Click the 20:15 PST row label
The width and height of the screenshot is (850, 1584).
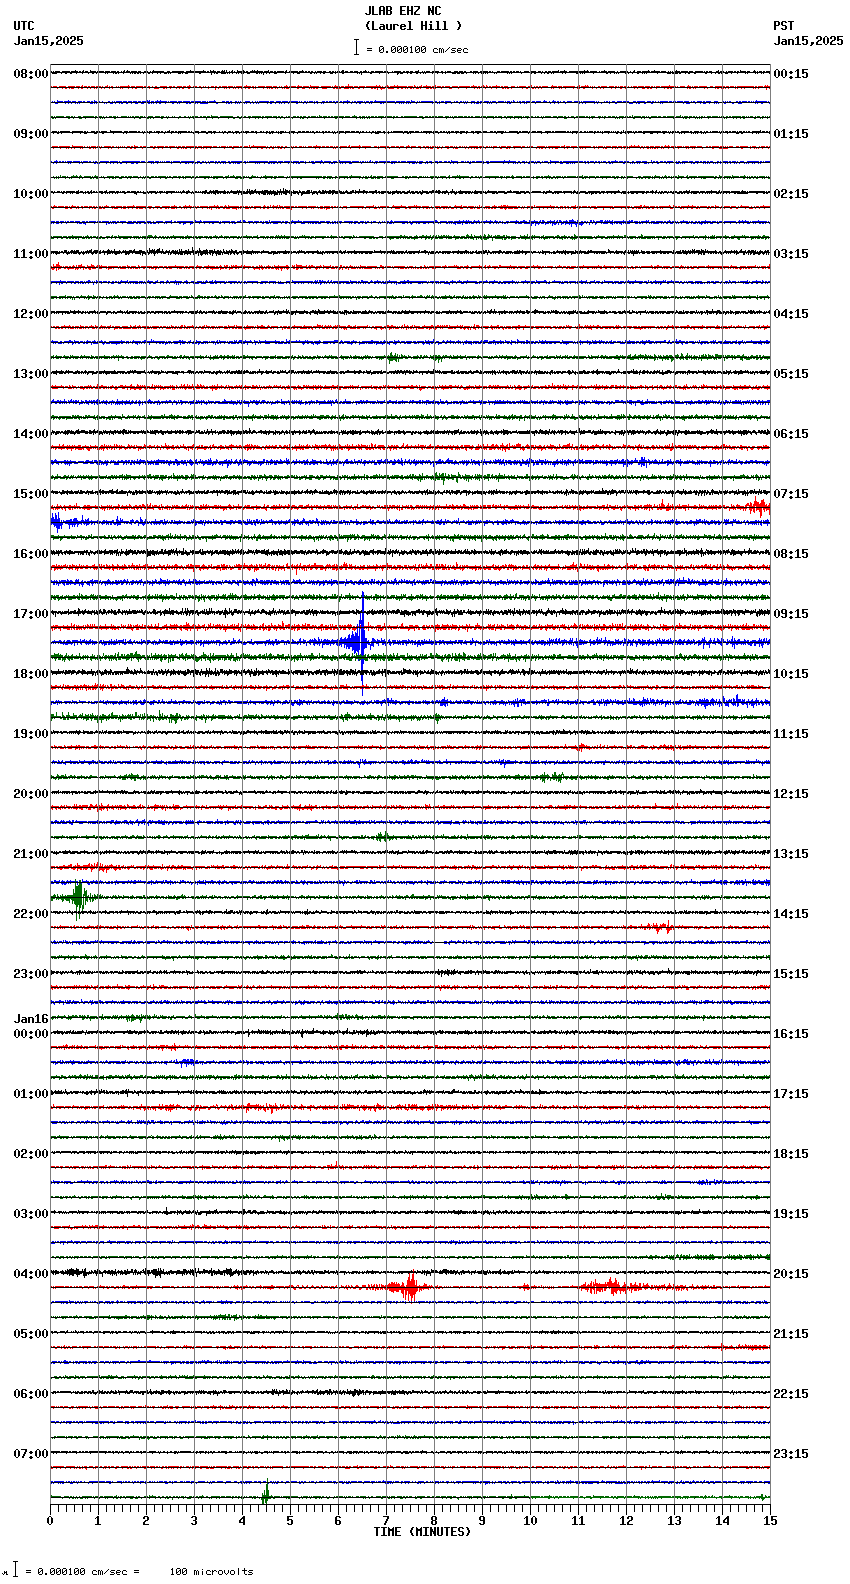791,1274
